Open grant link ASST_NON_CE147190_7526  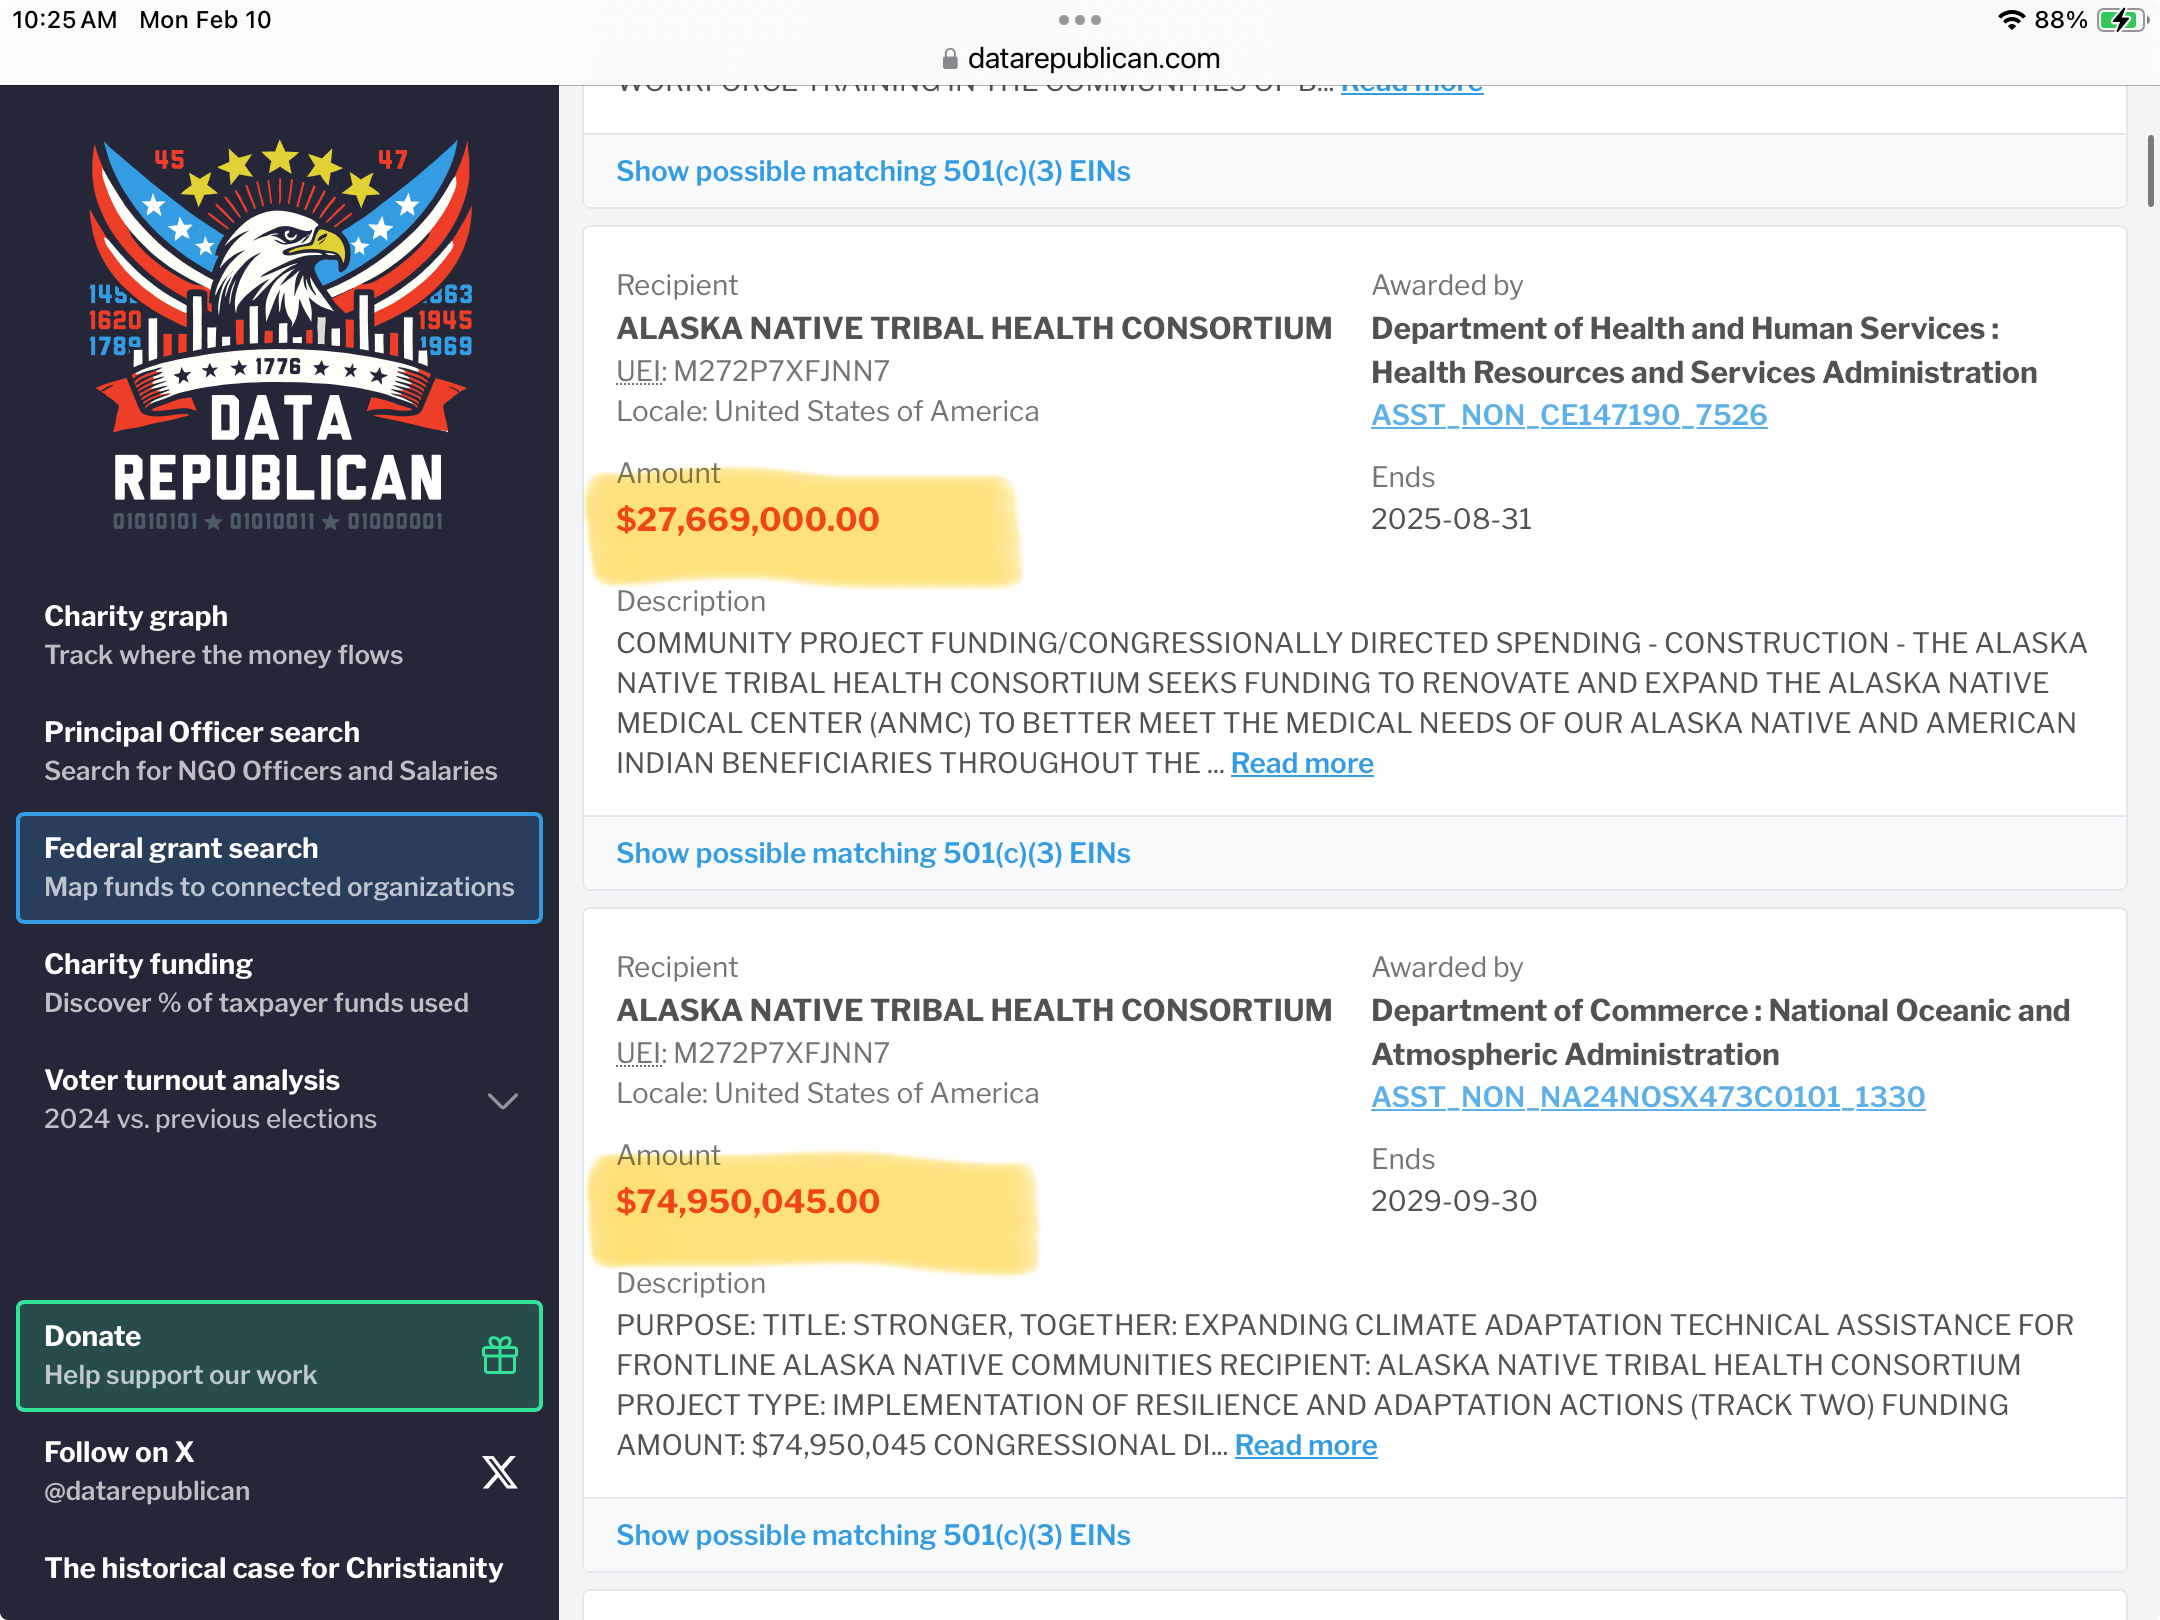pos(1569,414)
